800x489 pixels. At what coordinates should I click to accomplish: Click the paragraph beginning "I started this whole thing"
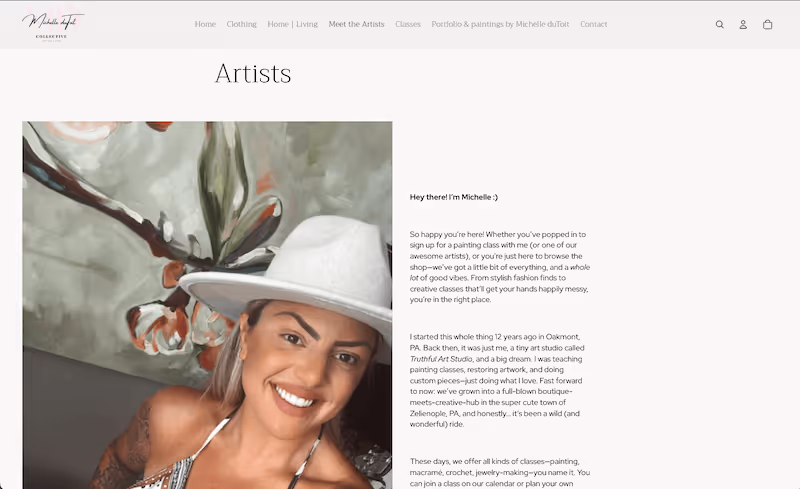(x=497, y=380)
